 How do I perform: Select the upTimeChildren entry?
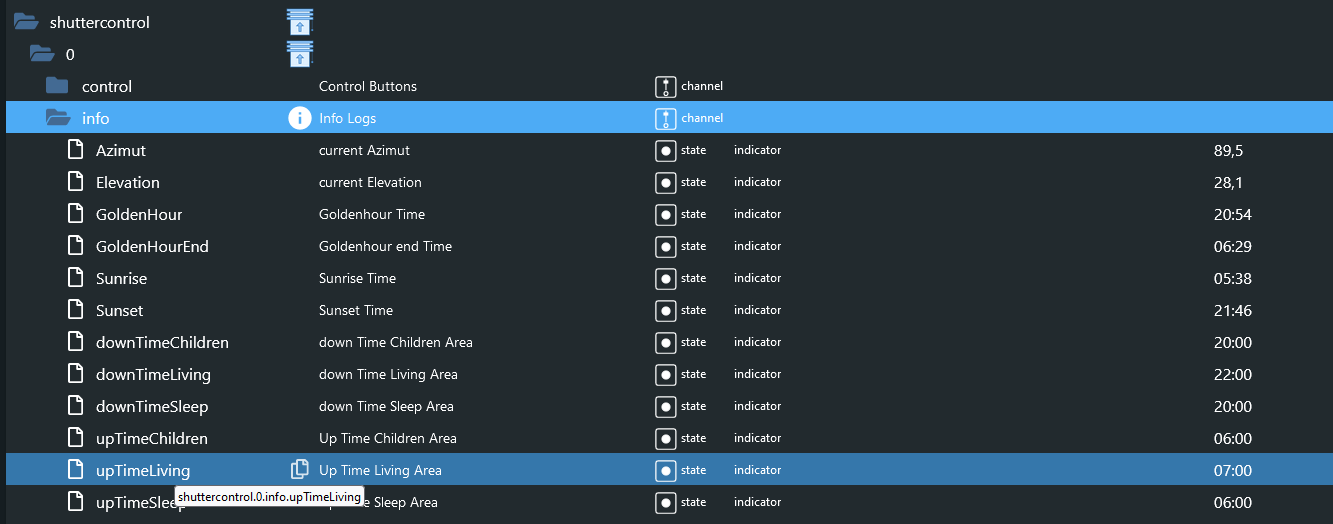(151, 438)
